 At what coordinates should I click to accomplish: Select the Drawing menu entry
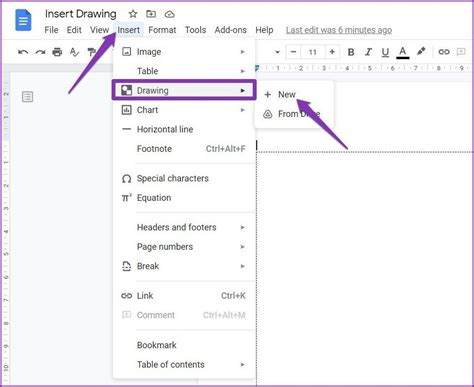coord(184,90)
